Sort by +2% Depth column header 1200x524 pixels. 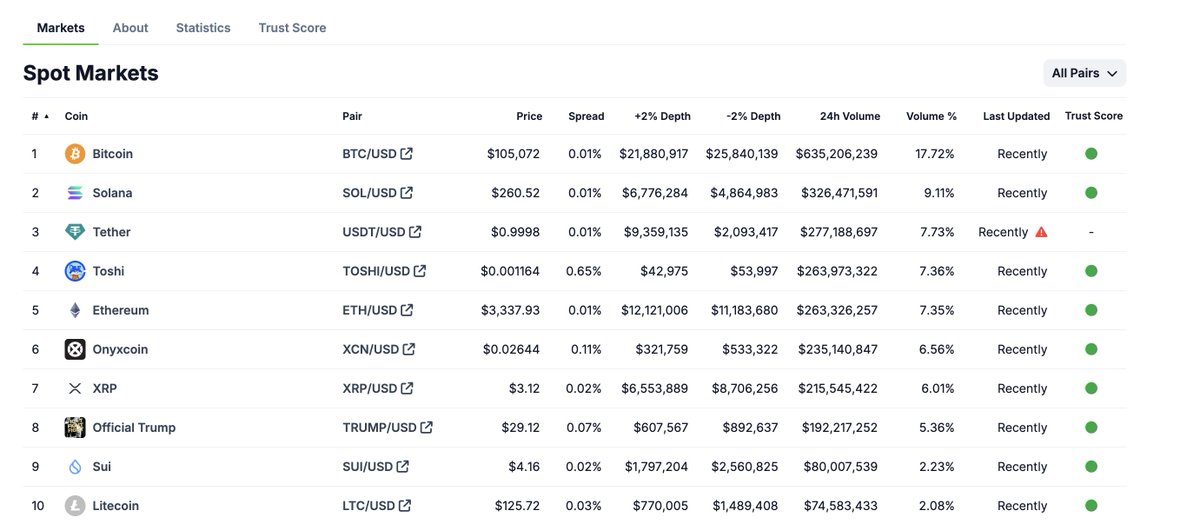pos(662,116)
